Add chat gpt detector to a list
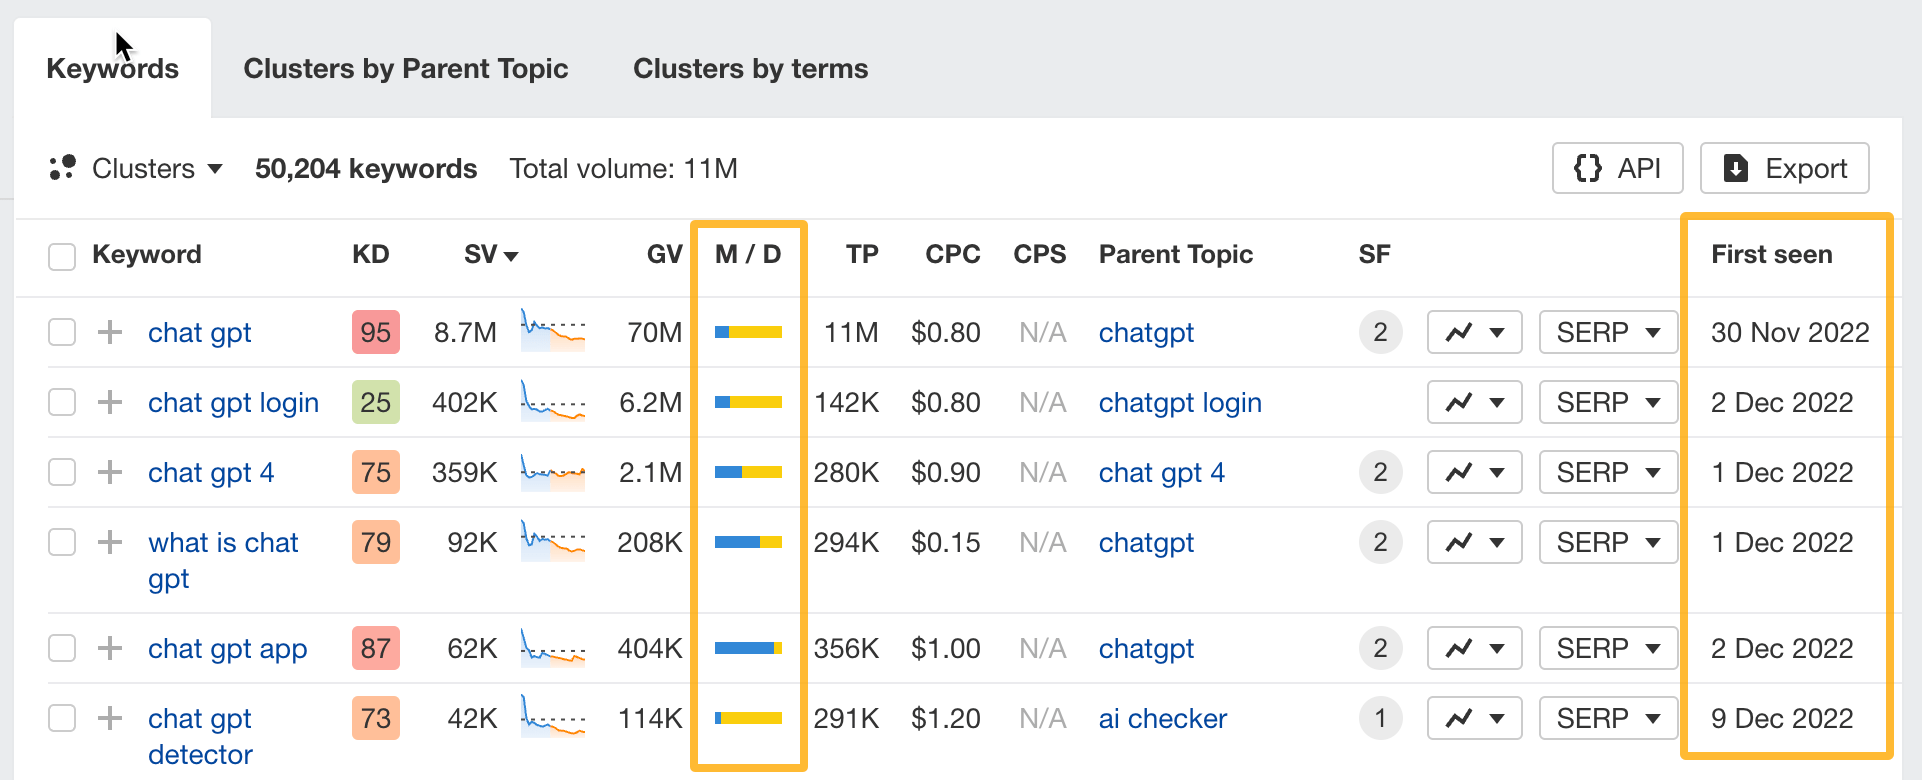Image resolution: width=1922 pixels, height=780 pixels. tap(109, 718)
